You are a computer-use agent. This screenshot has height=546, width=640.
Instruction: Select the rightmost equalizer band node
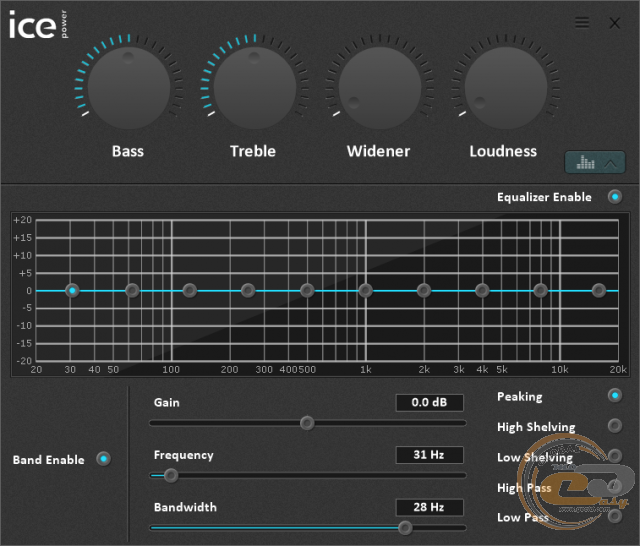[599, 291]
